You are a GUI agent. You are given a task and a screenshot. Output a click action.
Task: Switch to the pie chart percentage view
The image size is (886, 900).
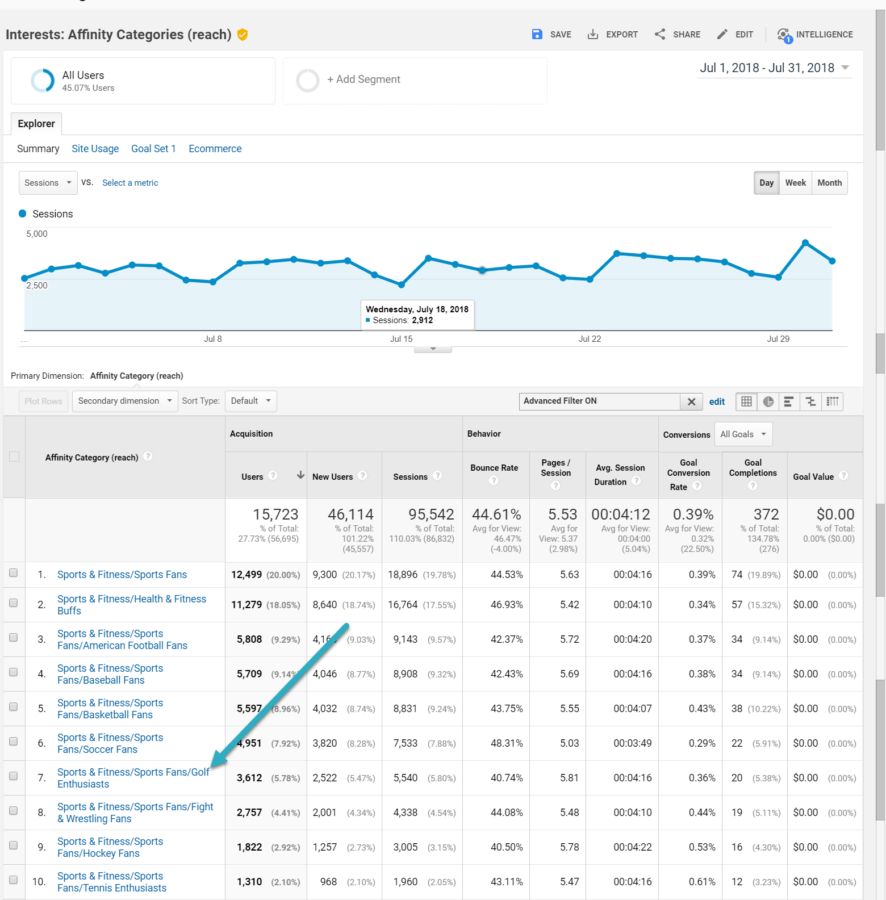768,401
